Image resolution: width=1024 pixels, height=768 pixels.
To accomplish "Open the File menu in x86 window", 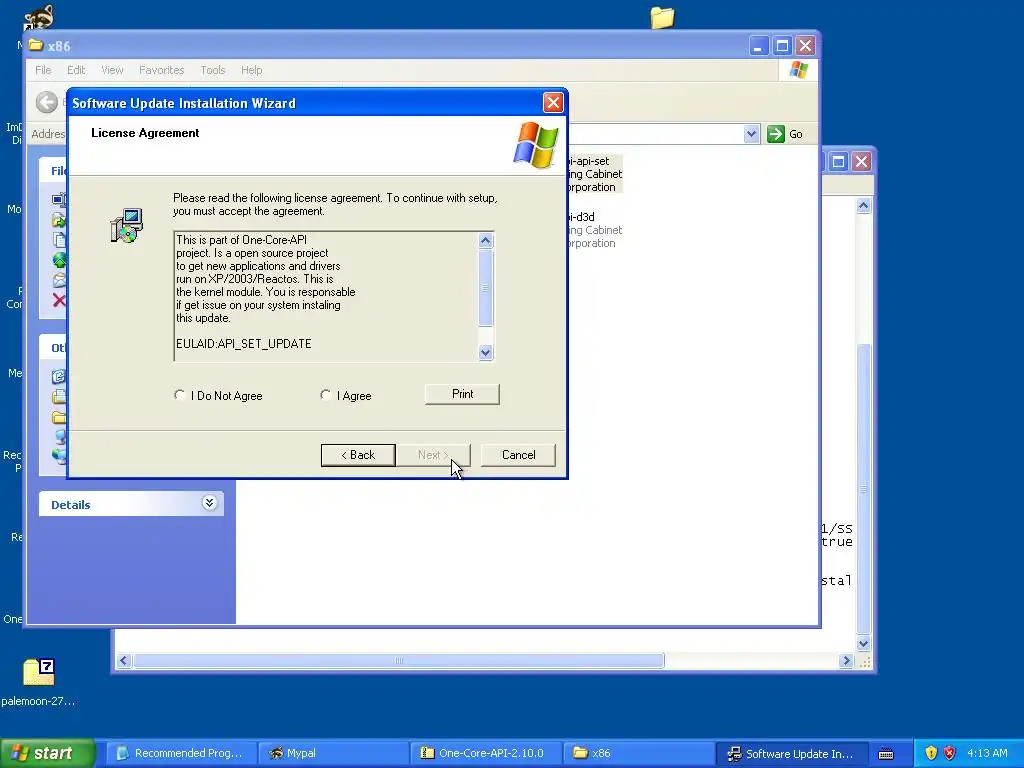I will 43,70.
